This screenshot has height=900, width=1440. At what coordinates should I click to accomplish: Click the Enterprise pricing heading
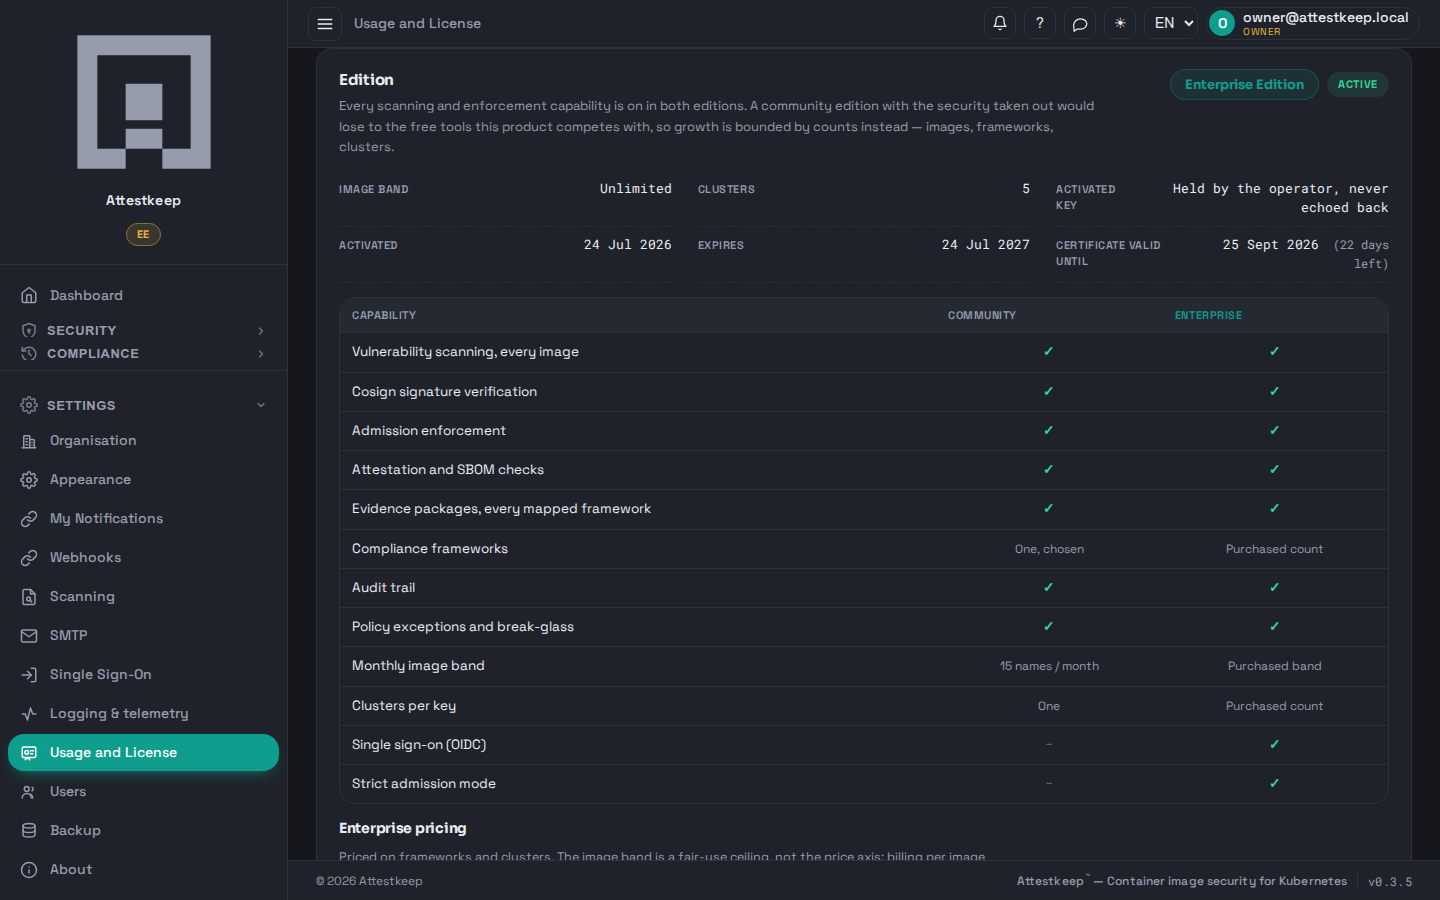402,829
